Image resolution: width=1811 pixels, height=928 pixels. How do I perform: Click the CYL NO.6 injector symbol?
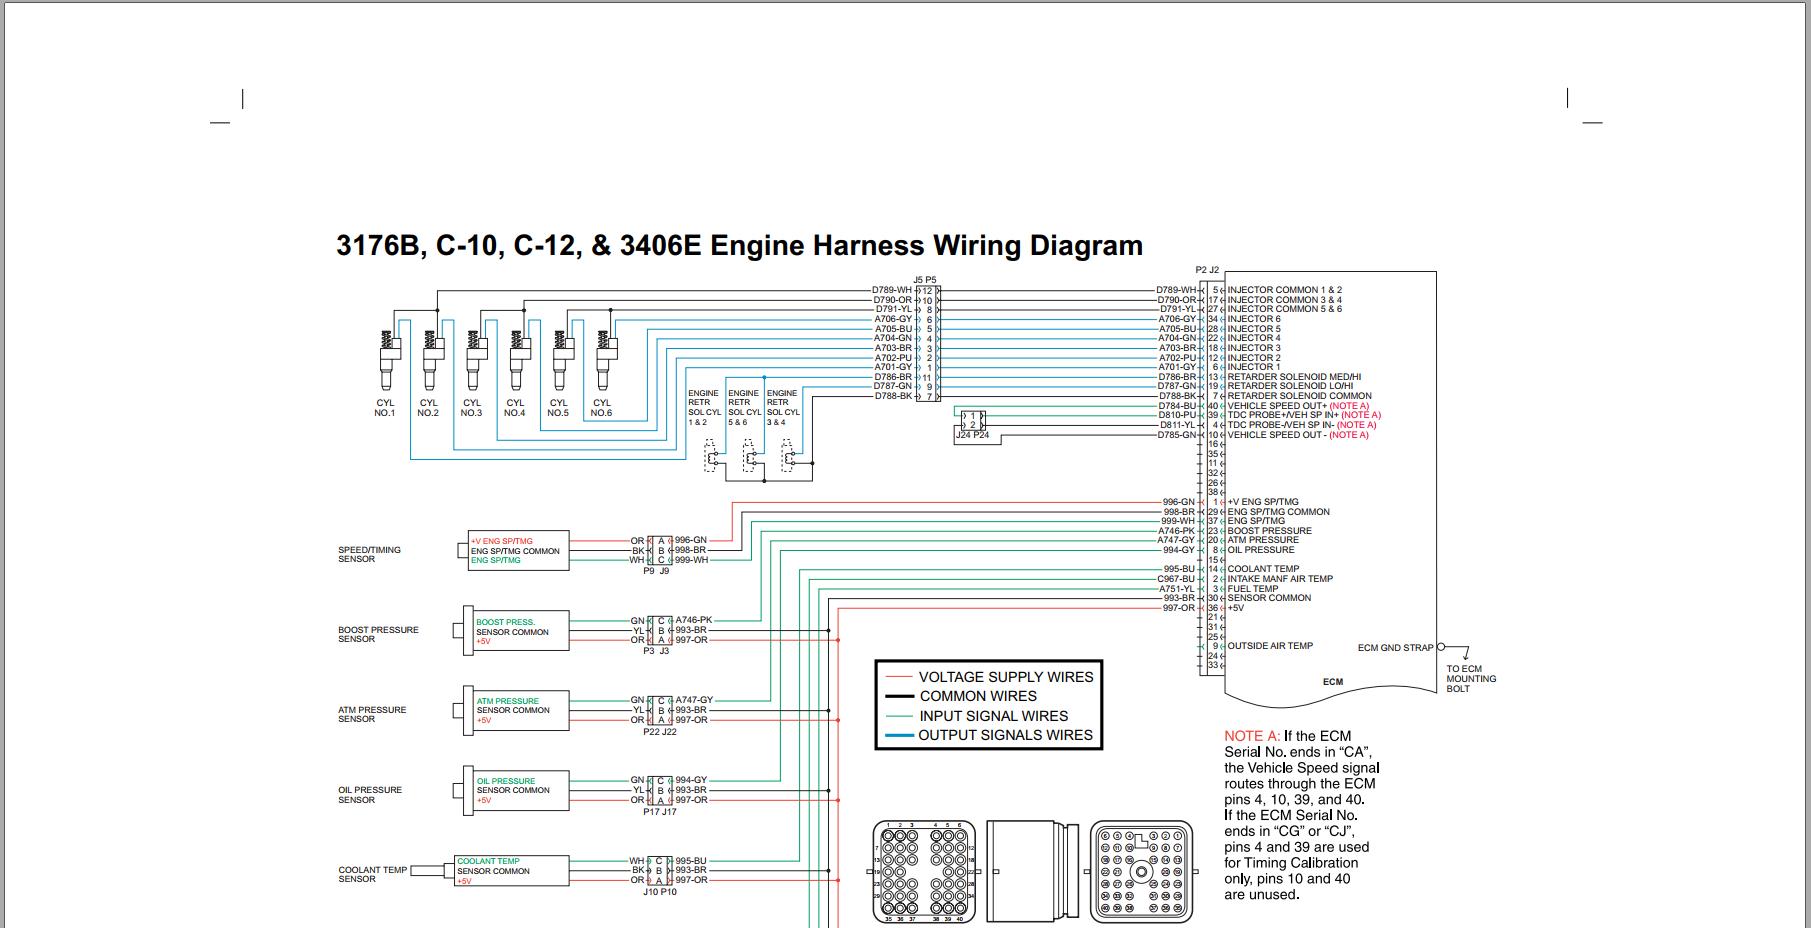tap(607, 352)
